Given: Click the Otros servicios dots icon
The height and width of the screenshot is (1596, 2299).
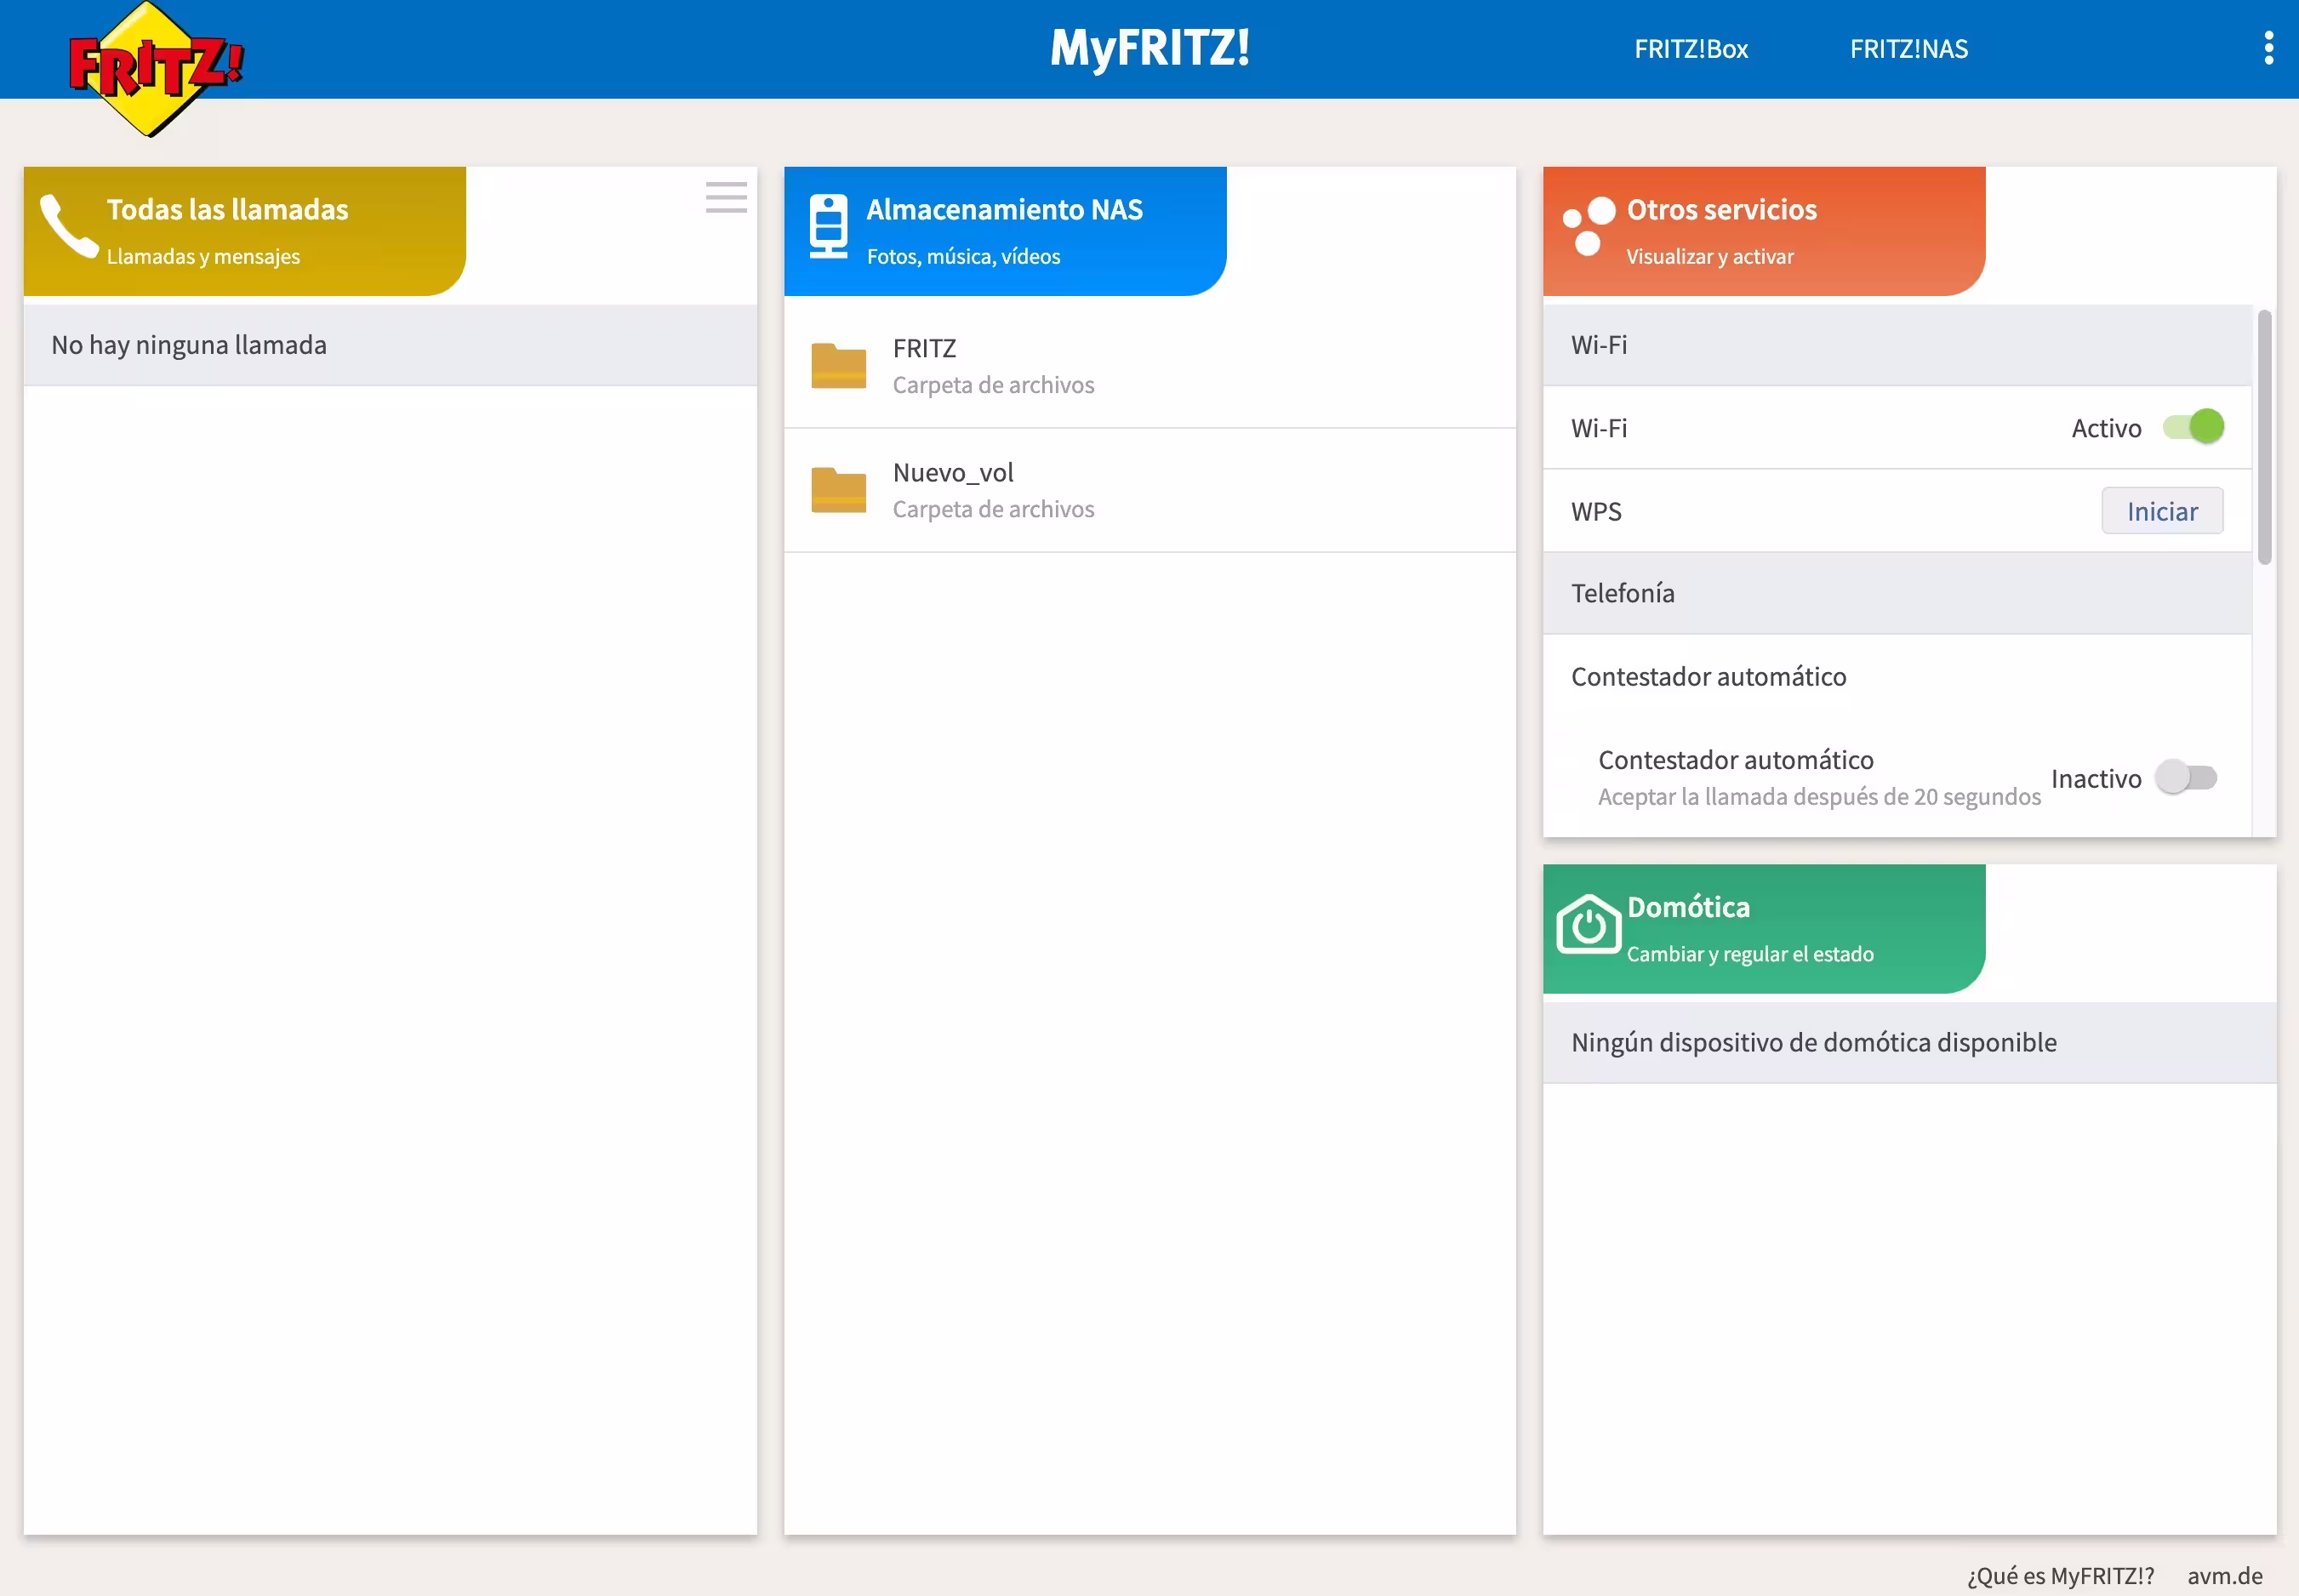Looking at the screenshot, I should [1589, 226].
